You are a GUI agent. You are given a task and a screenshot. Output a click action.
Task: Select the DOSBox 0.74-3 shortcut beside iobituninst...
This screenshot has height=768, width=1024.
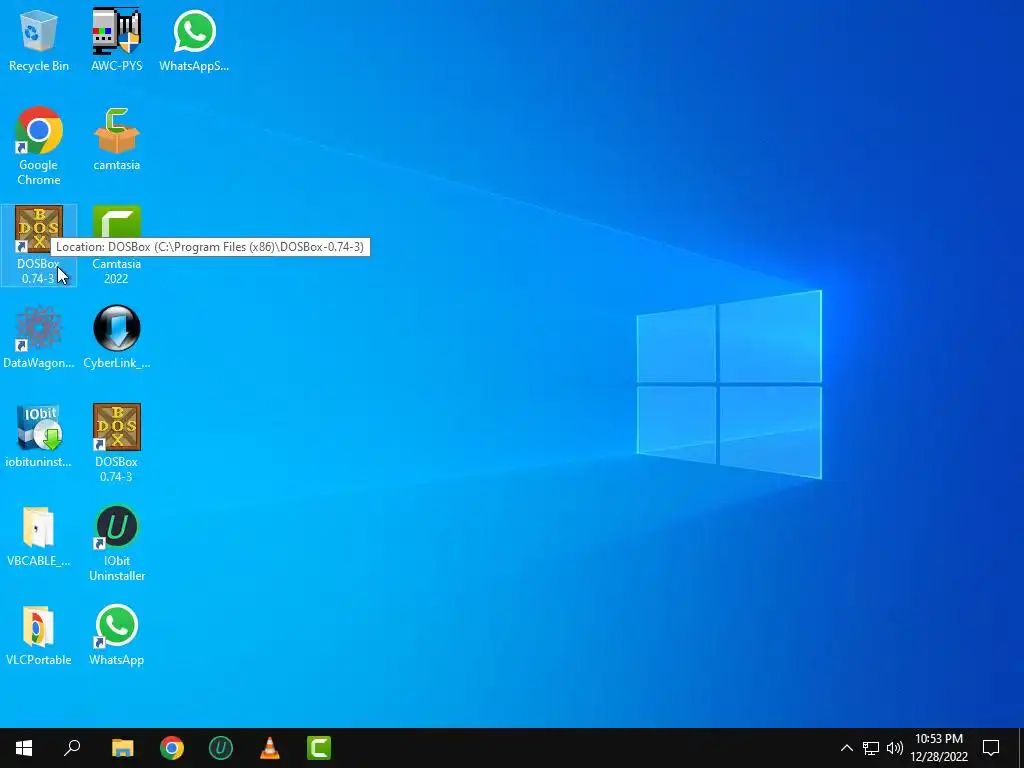[116, 443]
